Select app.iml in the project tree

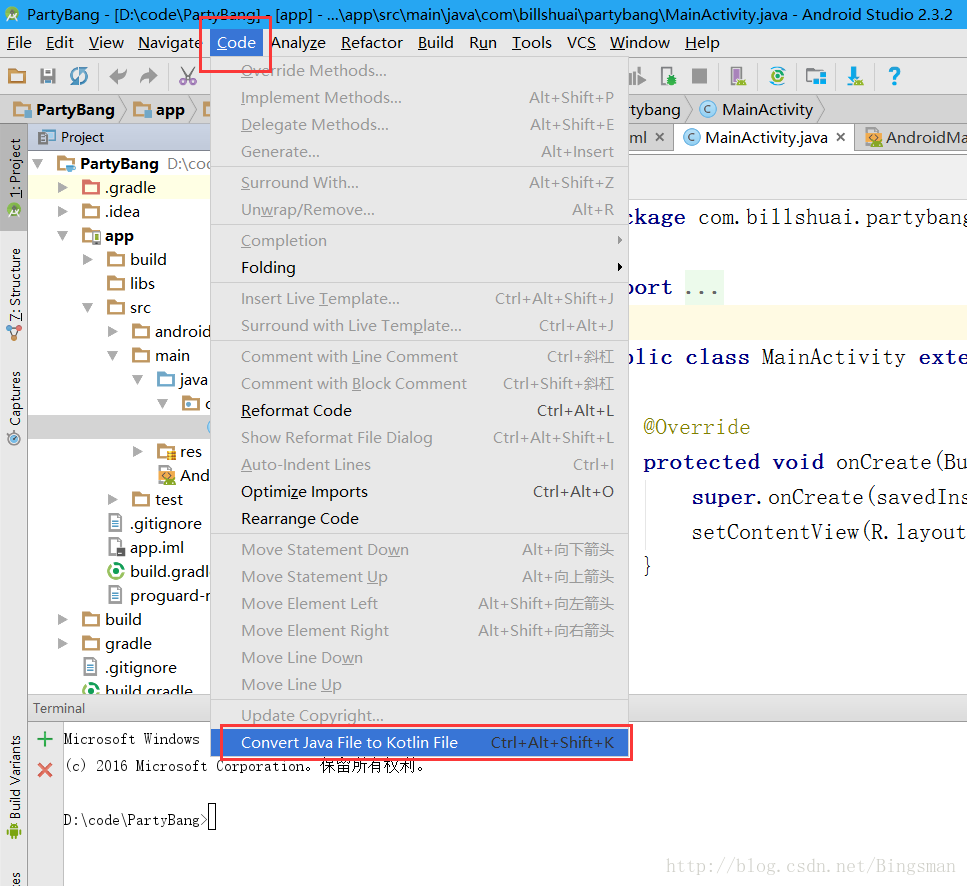[x=146, y=548]
